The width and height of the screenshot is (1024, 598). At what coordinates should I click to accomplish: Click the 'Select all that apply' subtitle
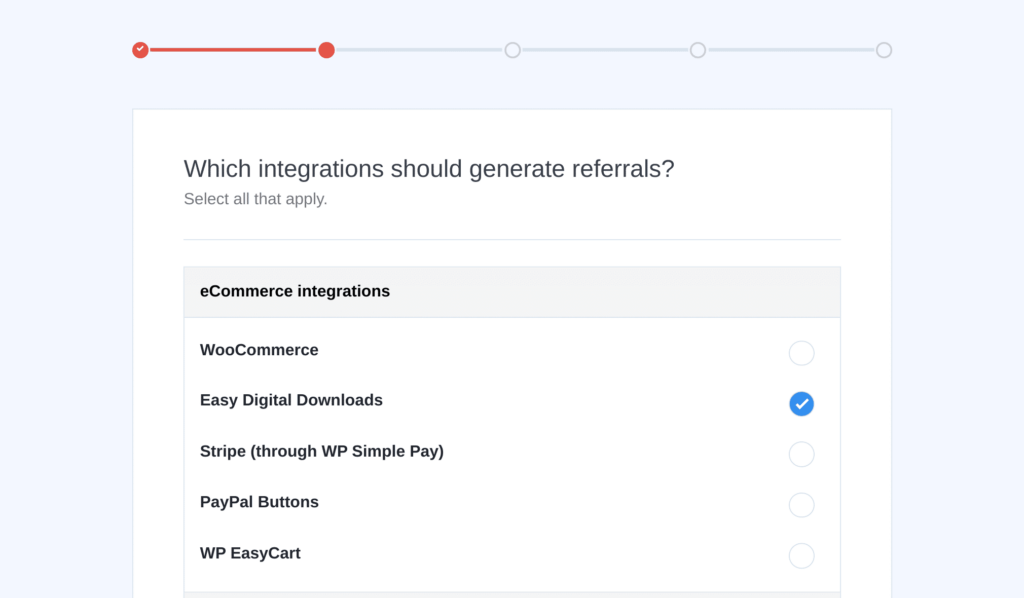(255, 199)
